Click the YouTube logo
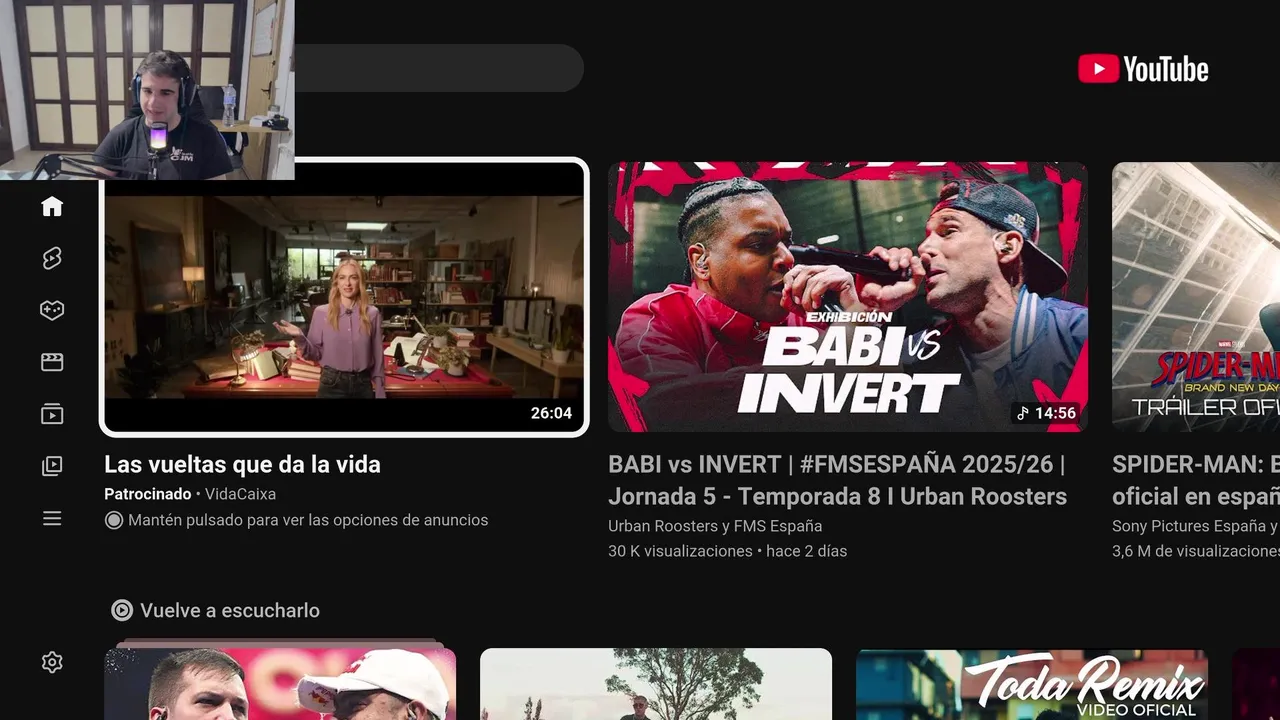 (x=1143, y=69)
